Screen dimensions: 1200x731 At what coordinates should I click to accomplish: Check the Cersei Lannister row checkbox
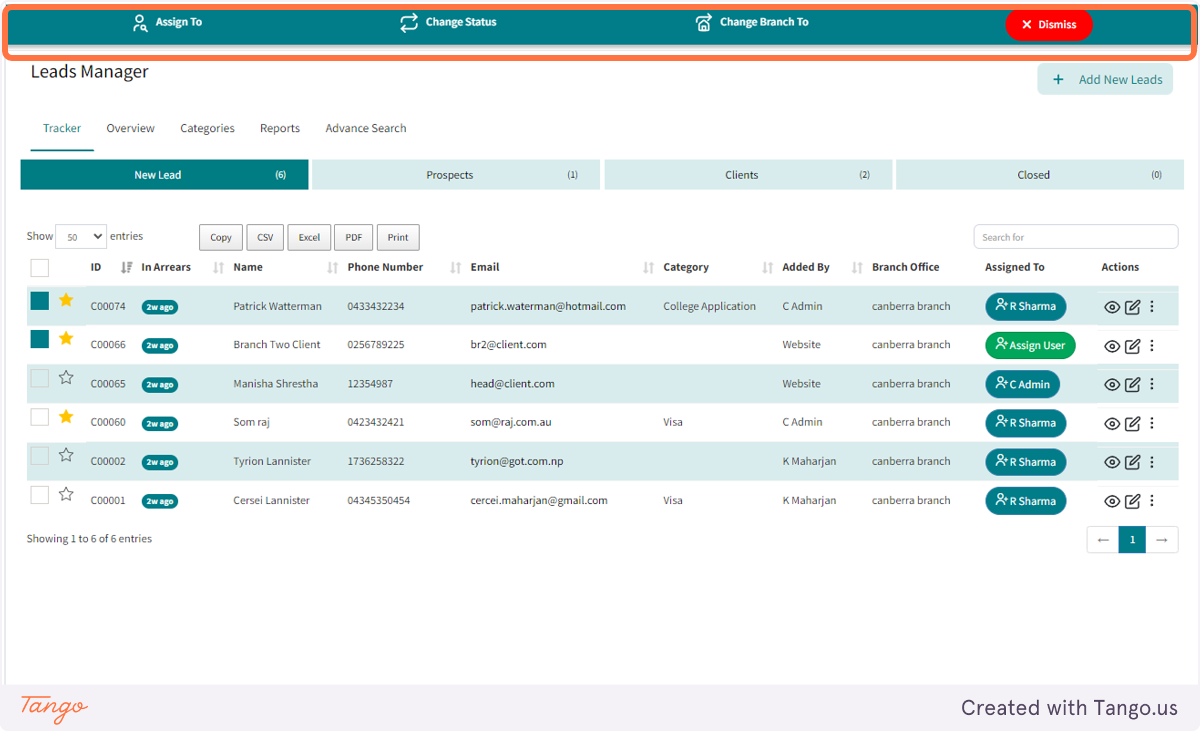click(40, 495)
